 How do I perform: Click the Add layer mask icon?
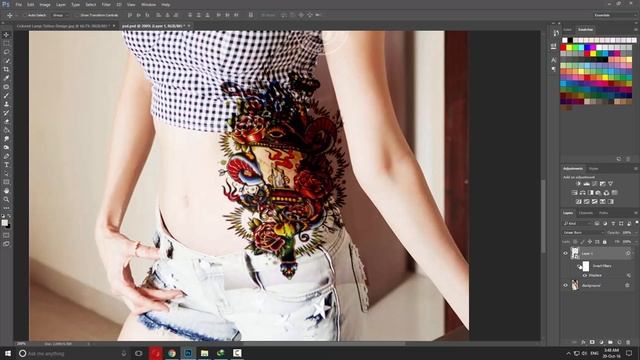click(592, 342)
